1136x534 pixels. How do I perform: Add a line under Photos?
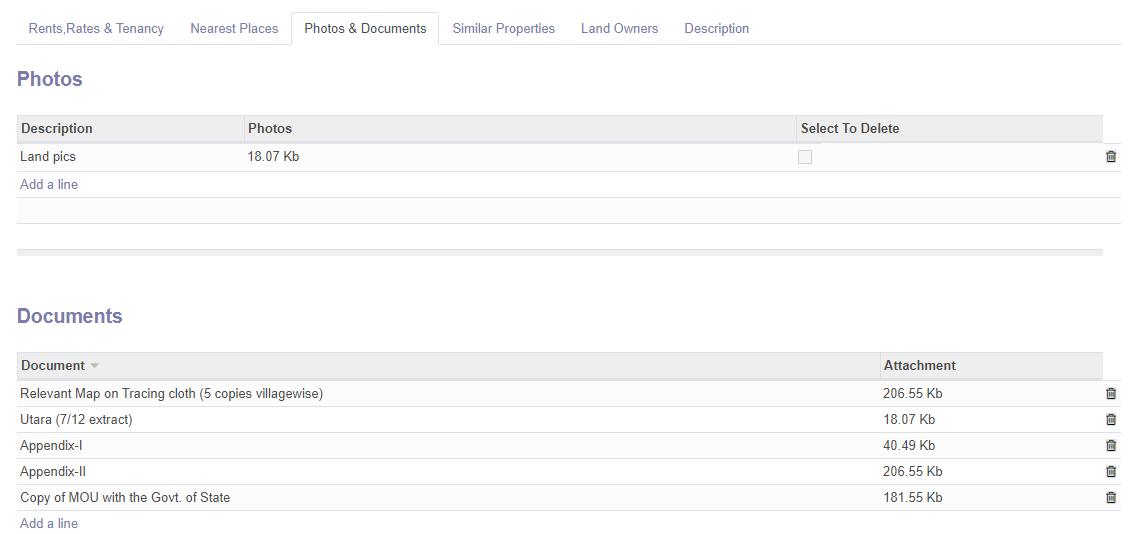[49, 185]
